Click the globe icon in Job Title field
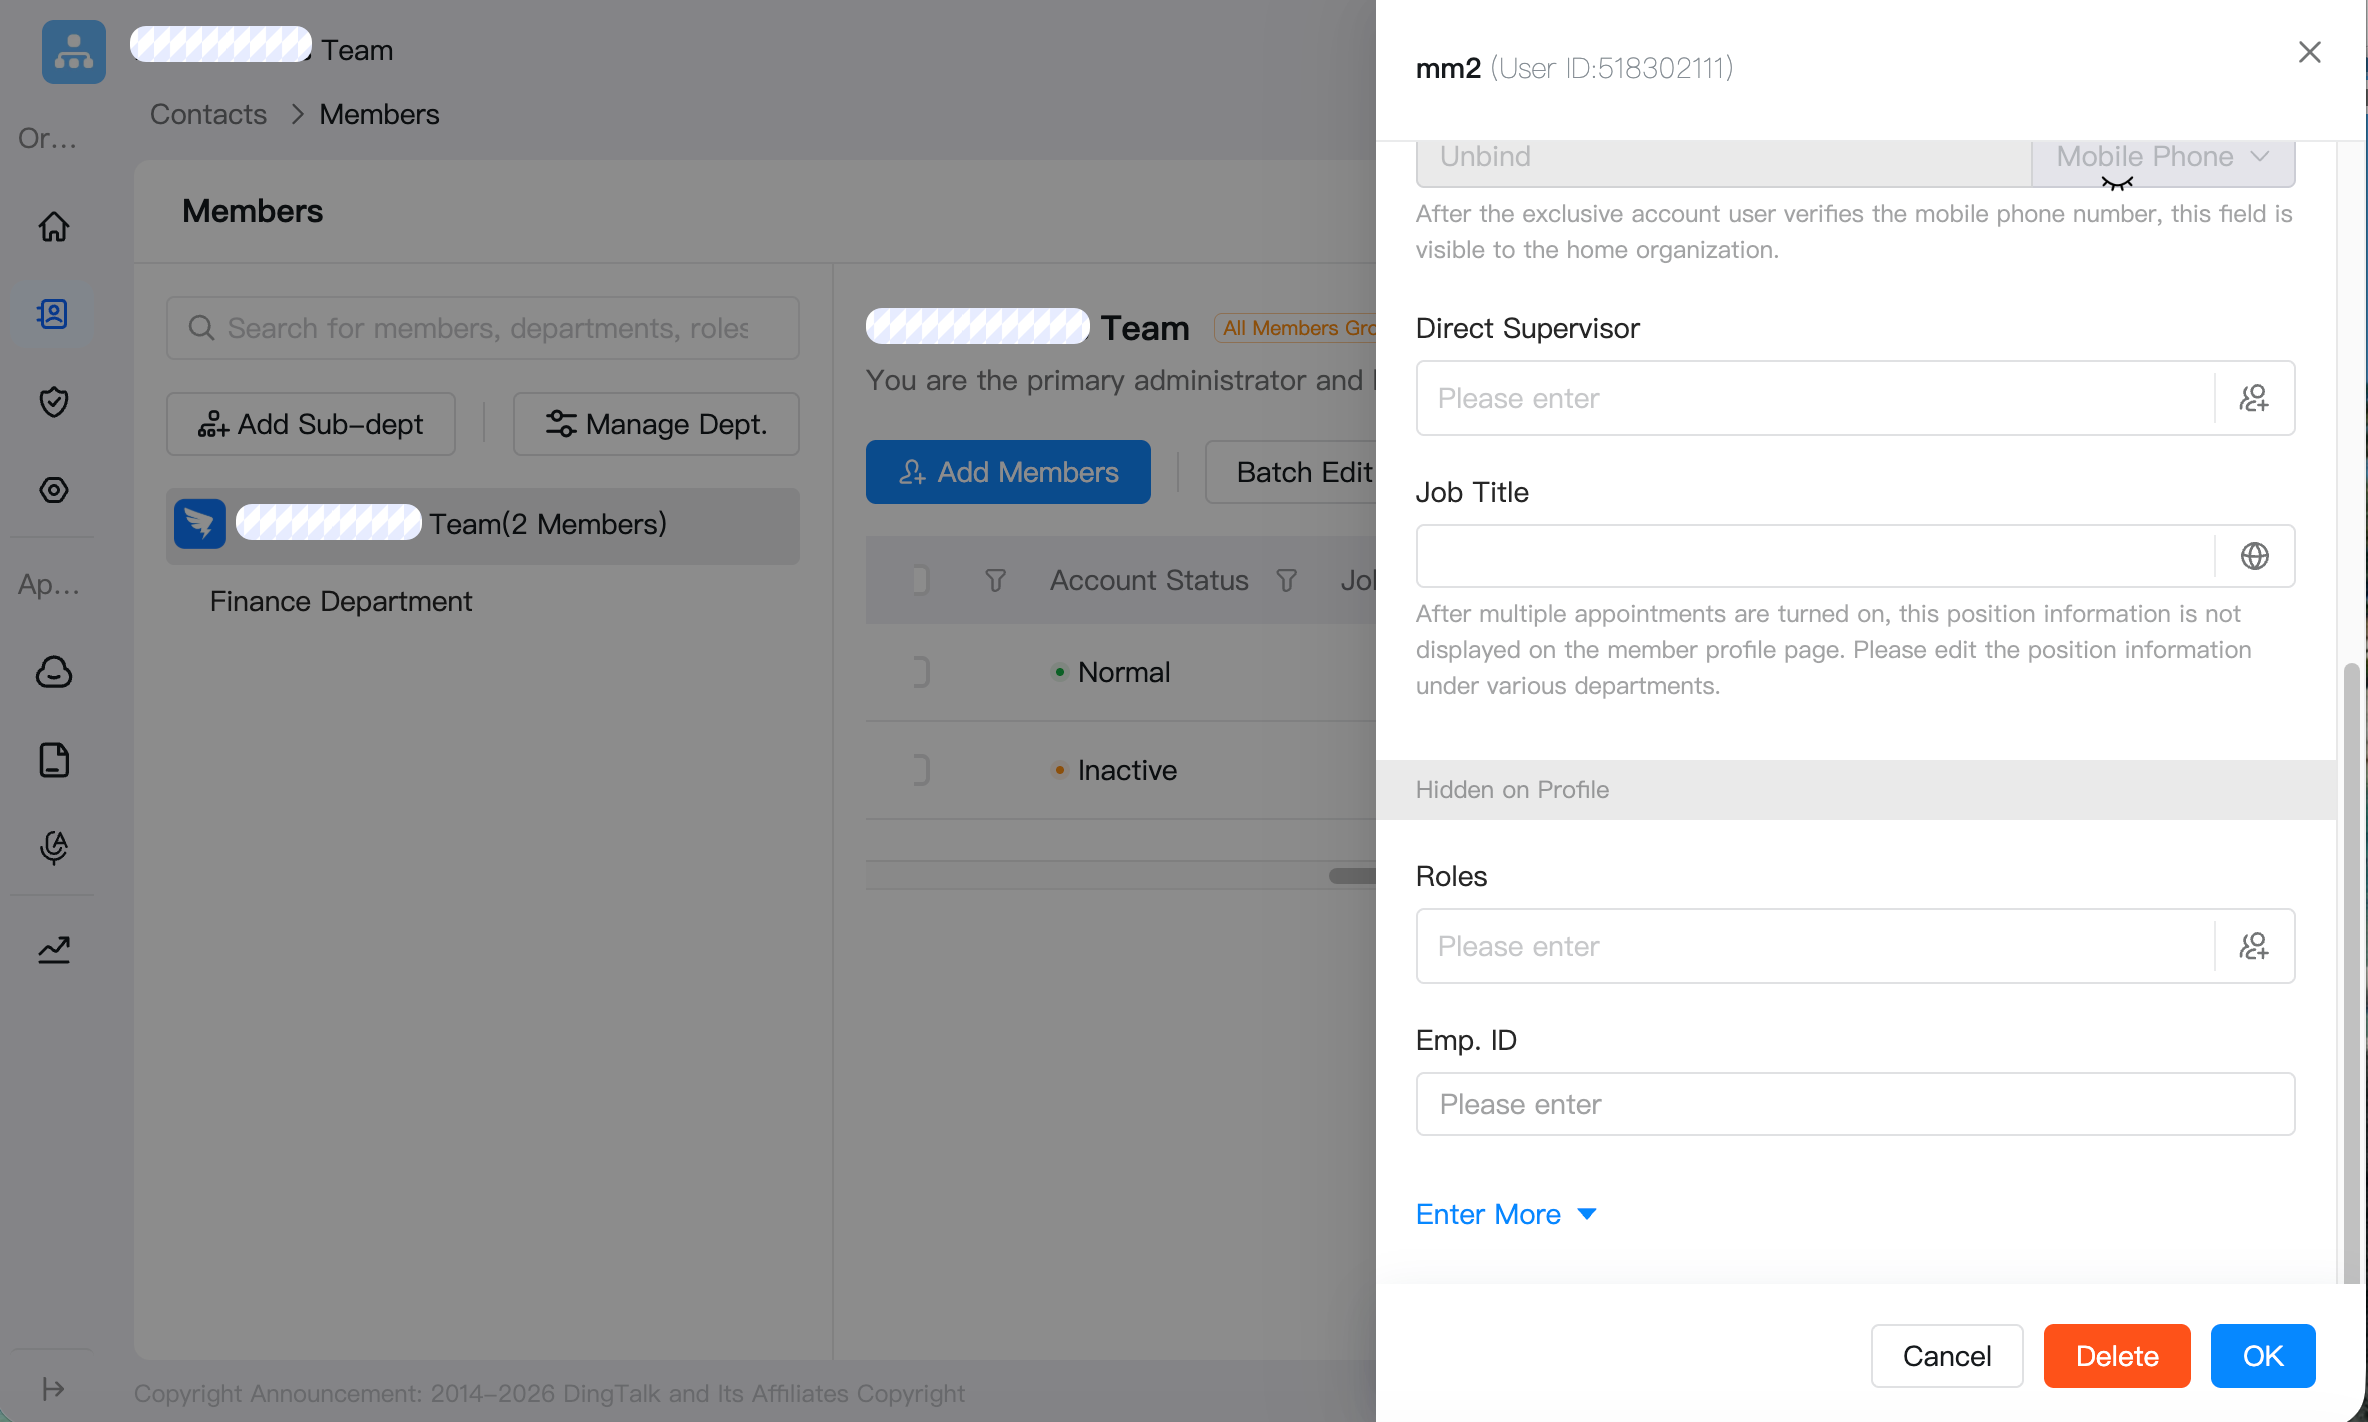Screen dimensions: 2368x1422 click(x=2254, y=556)
